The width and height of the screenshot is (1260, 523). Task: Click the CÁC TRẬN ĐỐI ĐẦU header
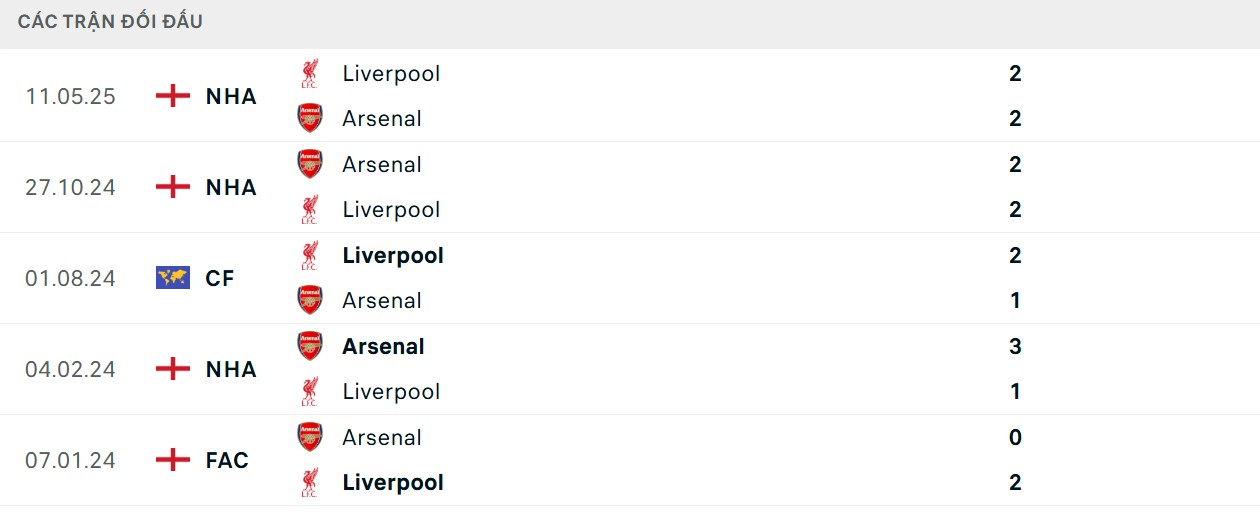pyautogui.click(x=110, y=21)
